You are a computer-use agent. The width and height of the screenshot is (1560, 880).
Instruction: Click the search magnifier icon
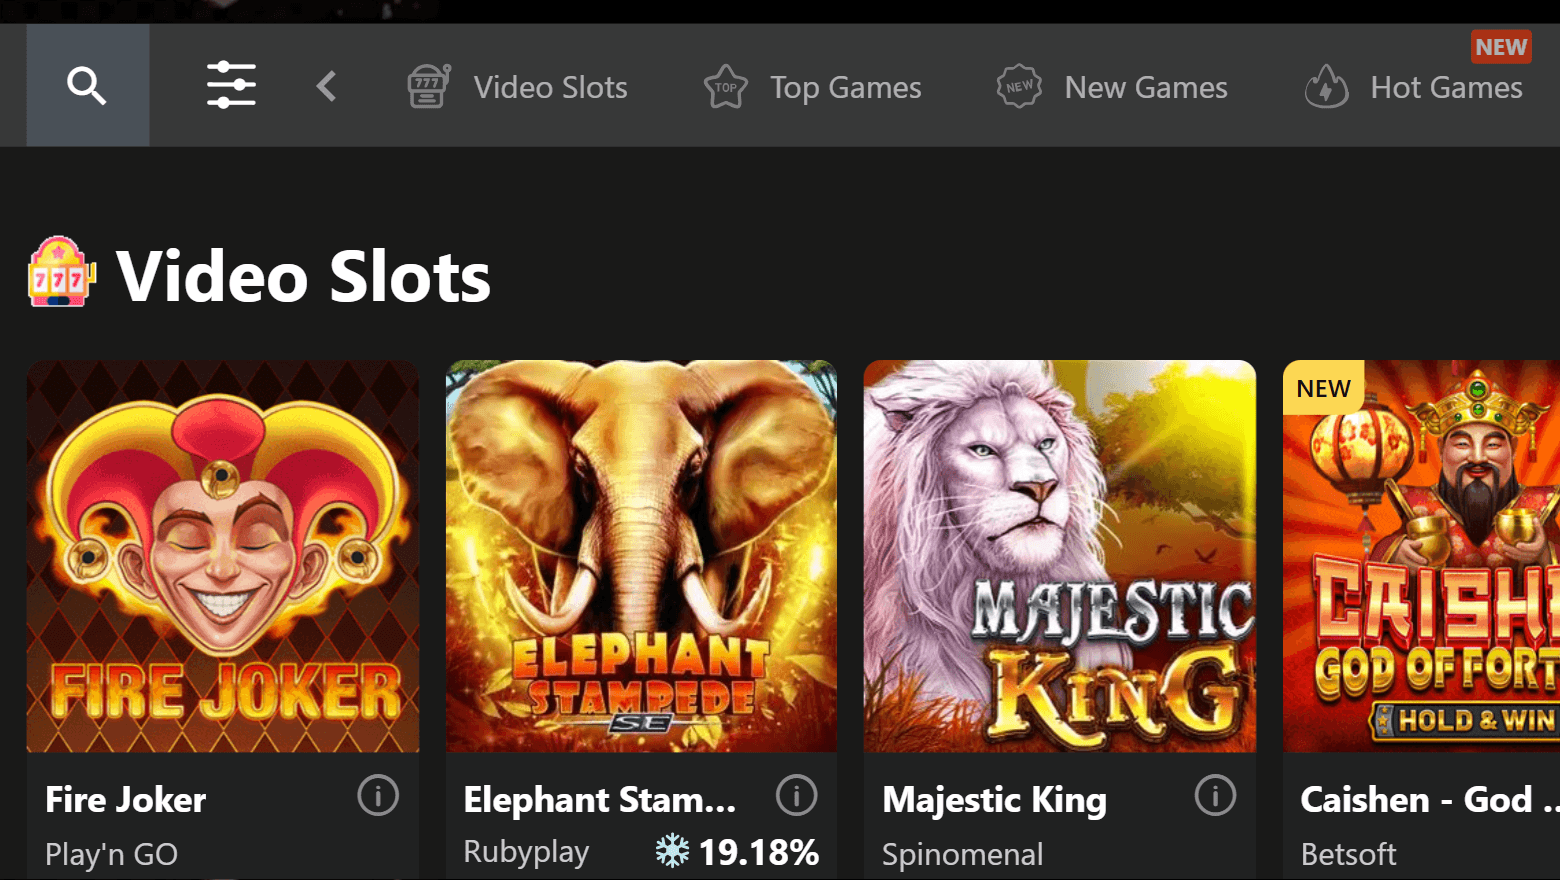(87, 86)
